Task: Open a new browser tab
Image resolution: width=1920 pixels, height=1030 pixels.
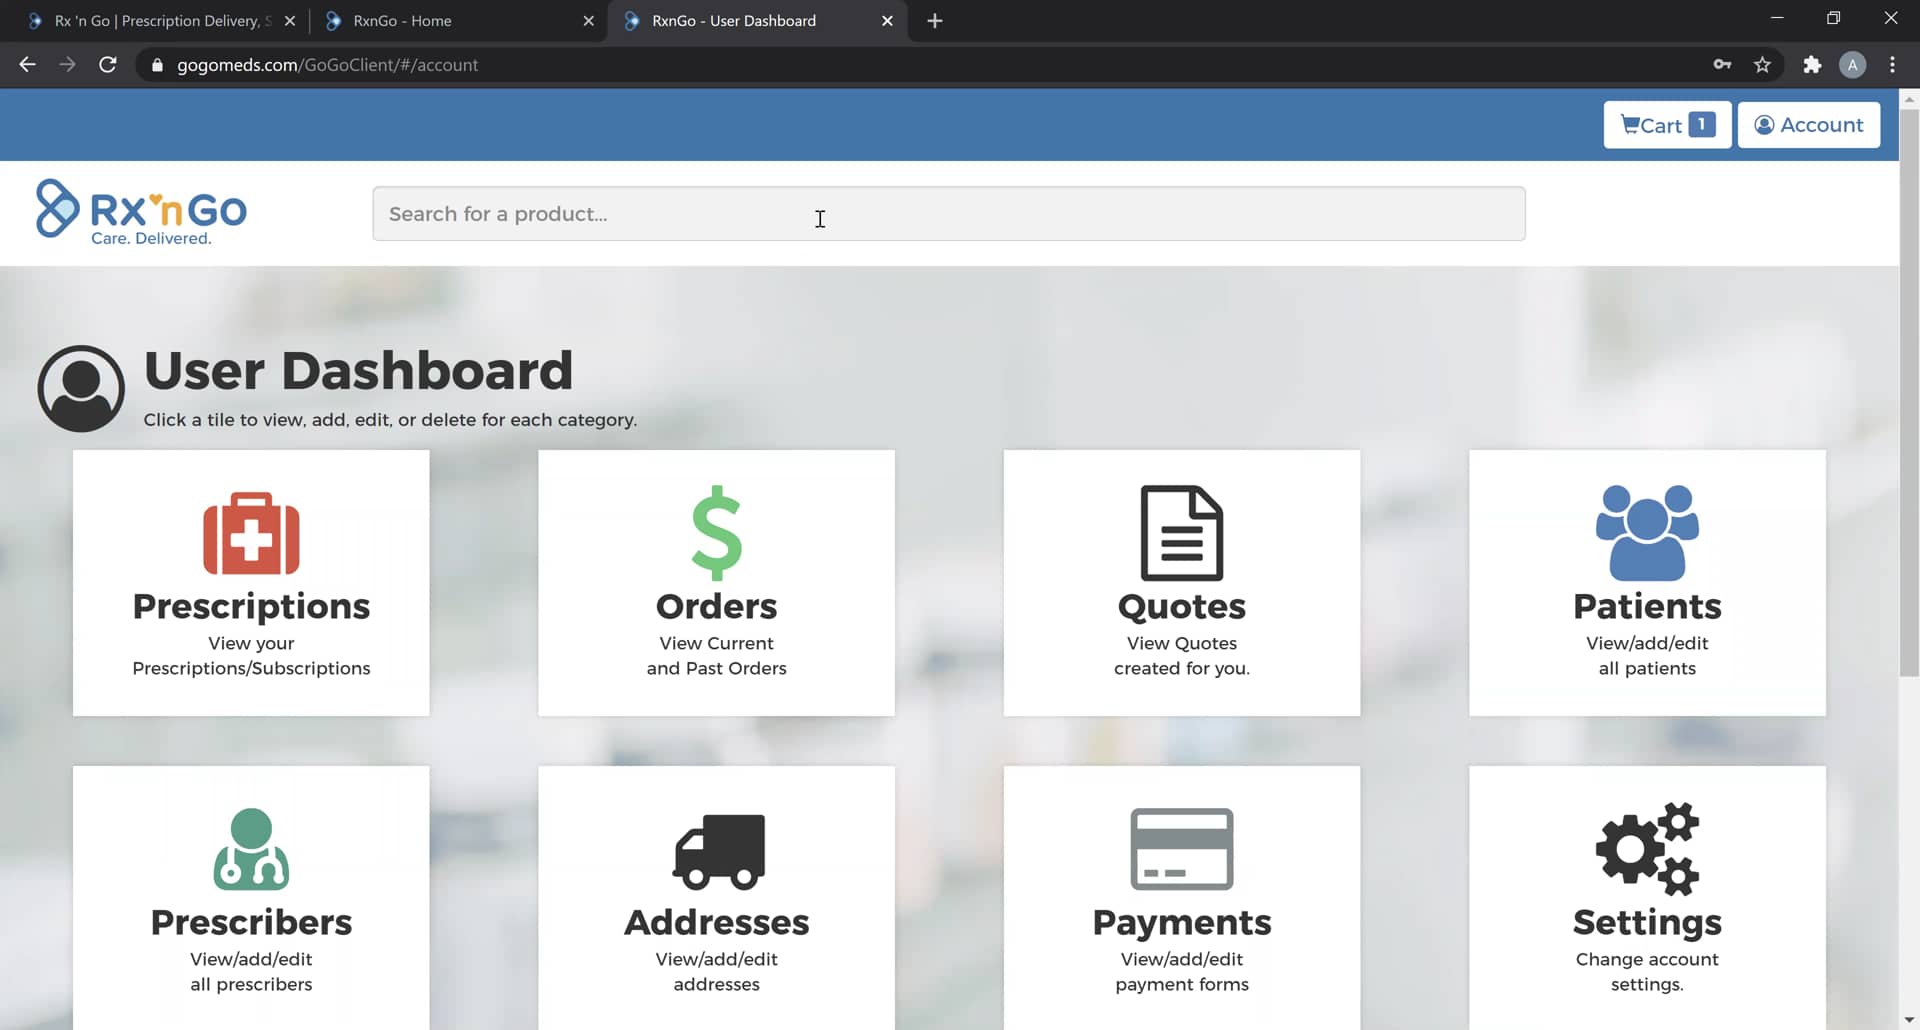Action: coord(935,21)
